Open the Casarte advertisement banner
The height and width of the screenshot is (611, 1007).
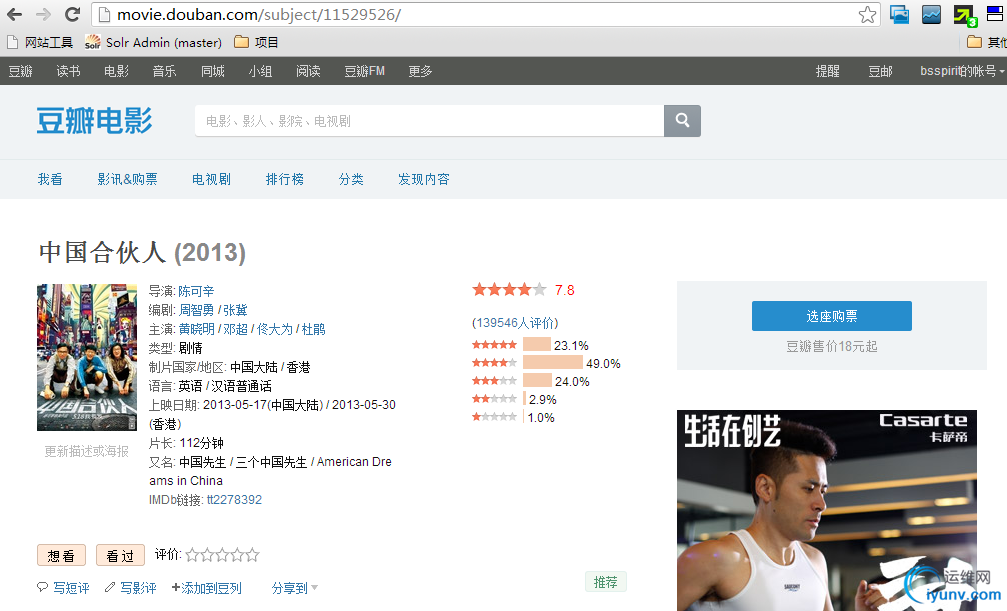[827, 510]
